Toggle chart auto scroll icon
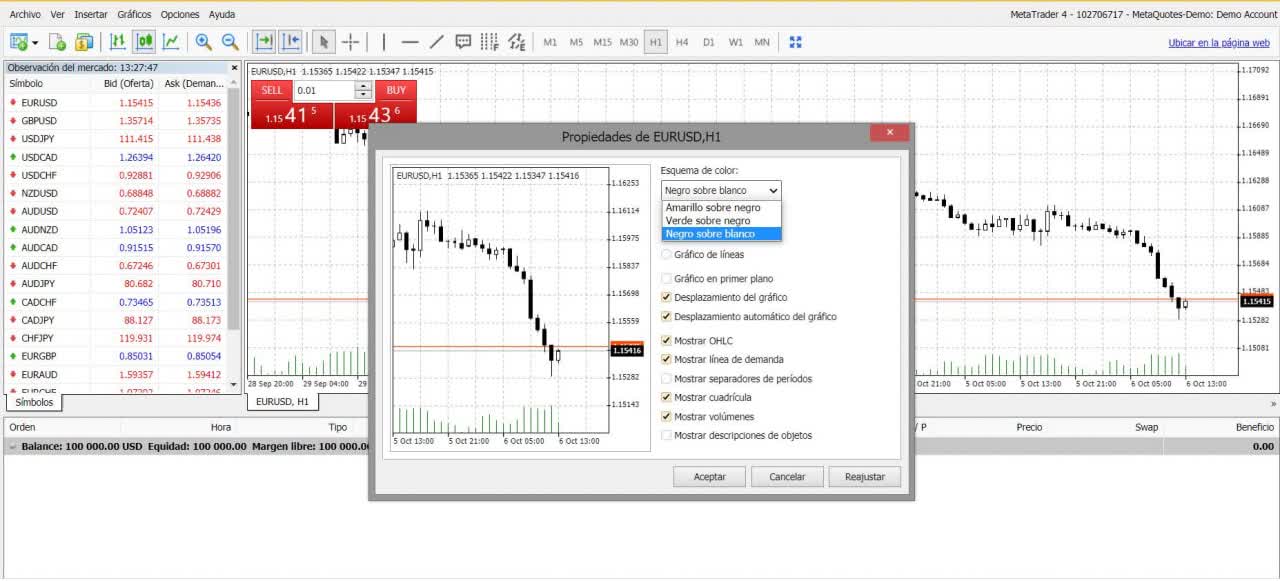The width and height of the screenshot is (1280, 581). point(264,42)
